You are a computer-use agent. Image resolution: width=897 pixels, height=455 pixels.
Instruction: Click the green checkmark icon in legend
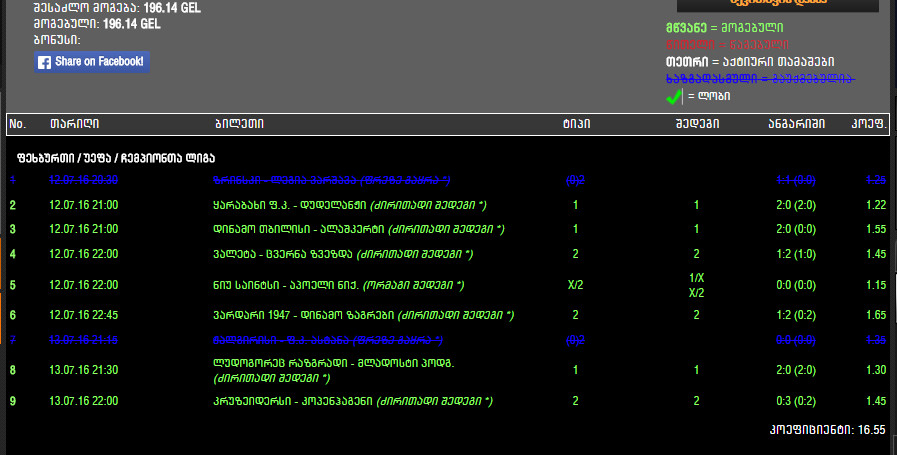(674, 96)
